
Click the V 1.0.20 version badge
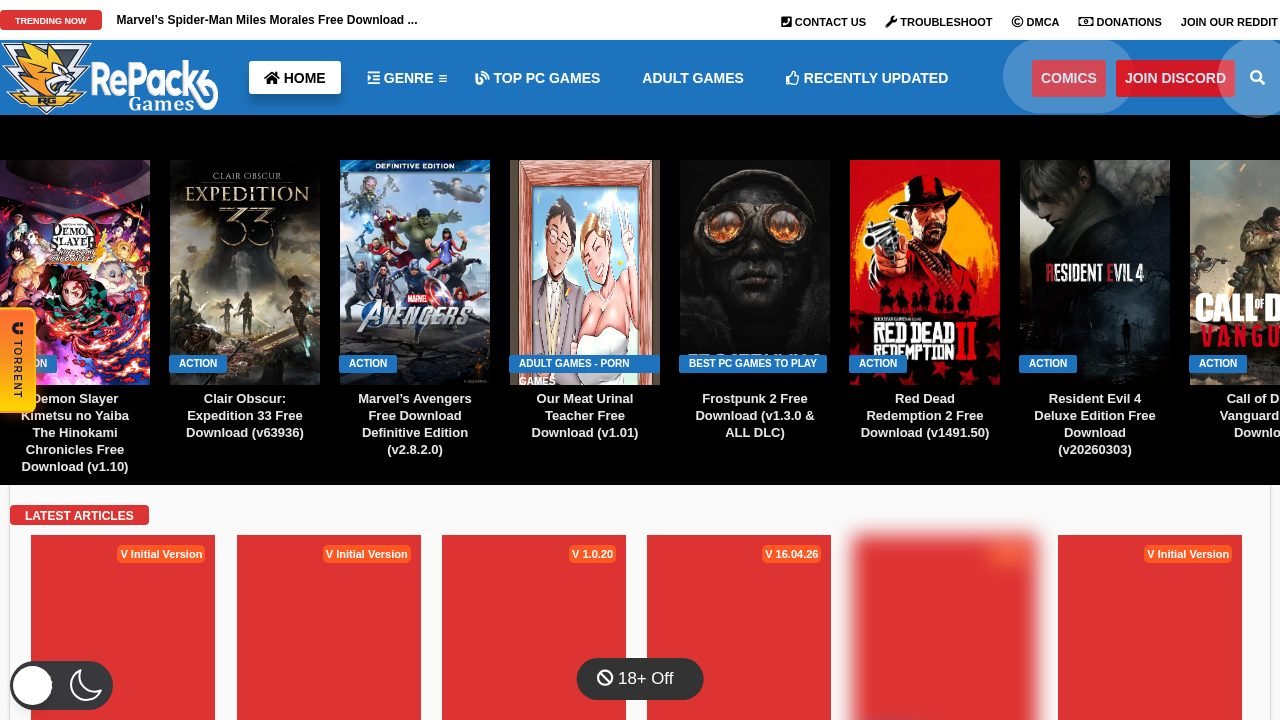593,554
